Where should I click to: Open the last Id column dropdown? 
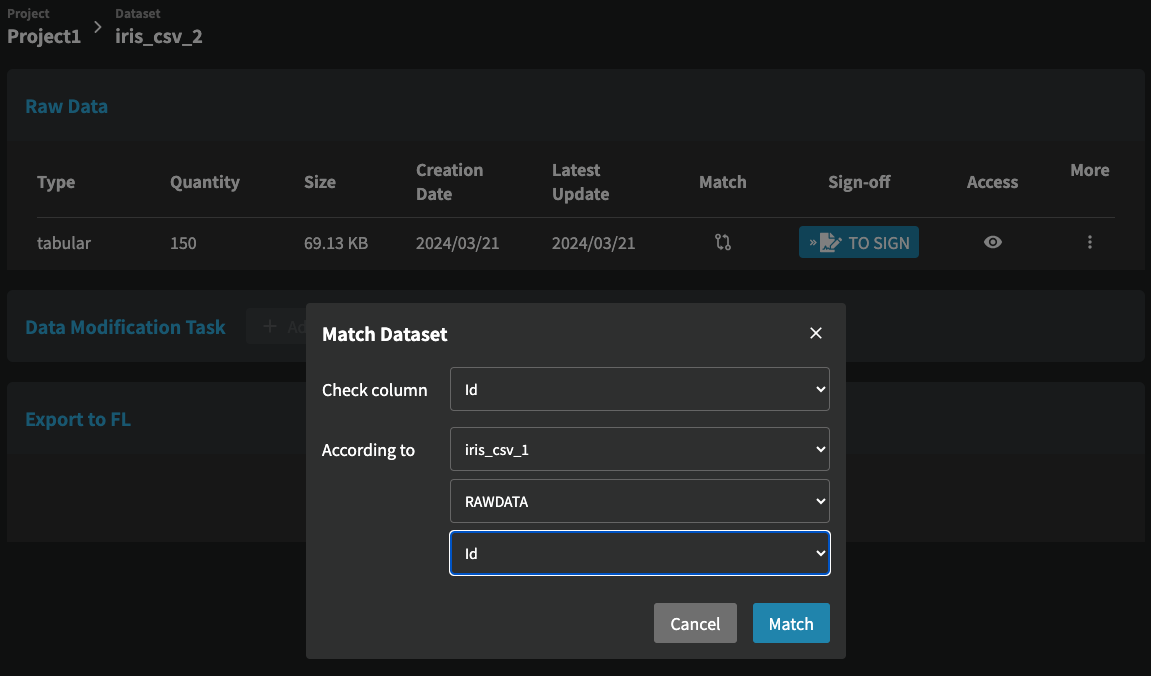coord(639,553)
